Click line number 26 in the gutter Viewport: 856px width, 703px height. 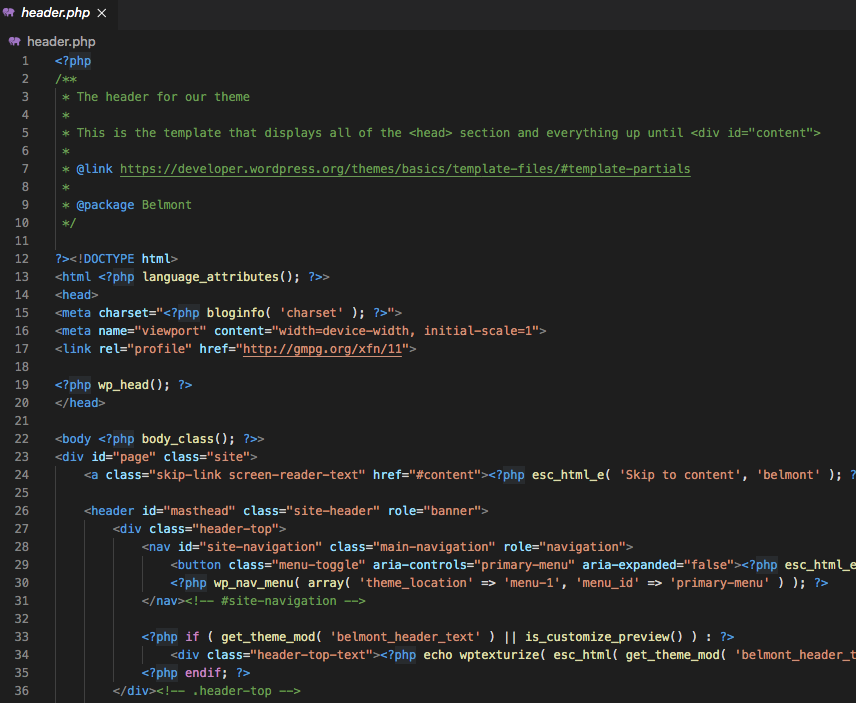coord(22,511)
